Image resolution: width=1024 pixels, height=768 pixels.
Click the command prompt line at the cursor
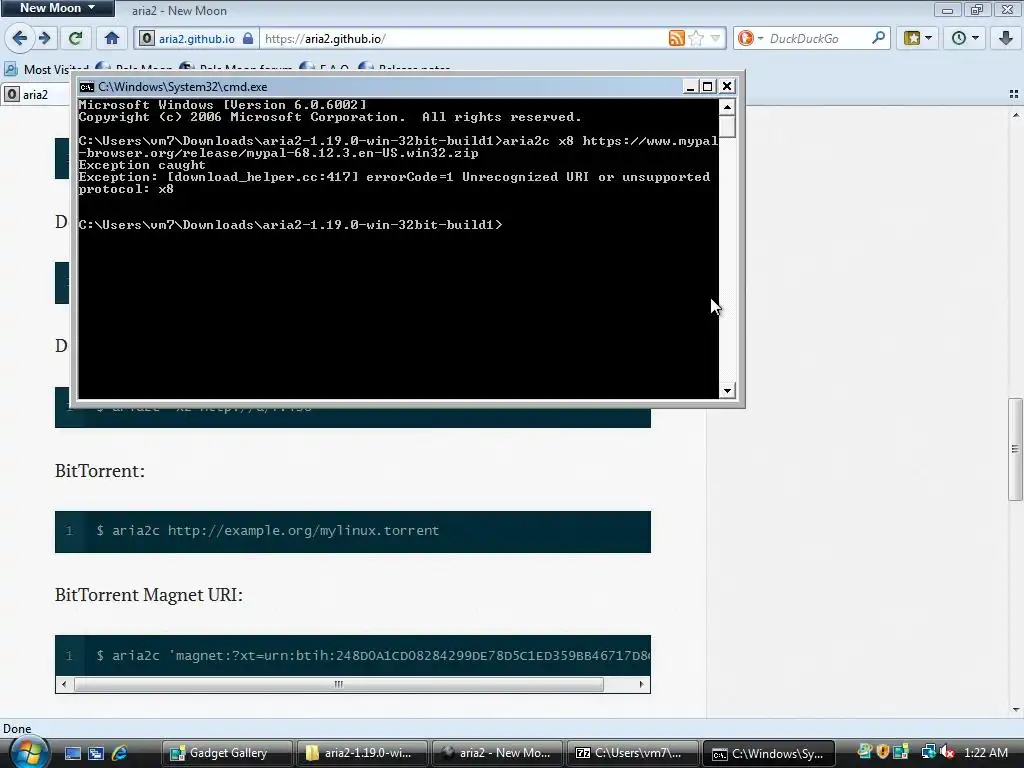point(291,225)
